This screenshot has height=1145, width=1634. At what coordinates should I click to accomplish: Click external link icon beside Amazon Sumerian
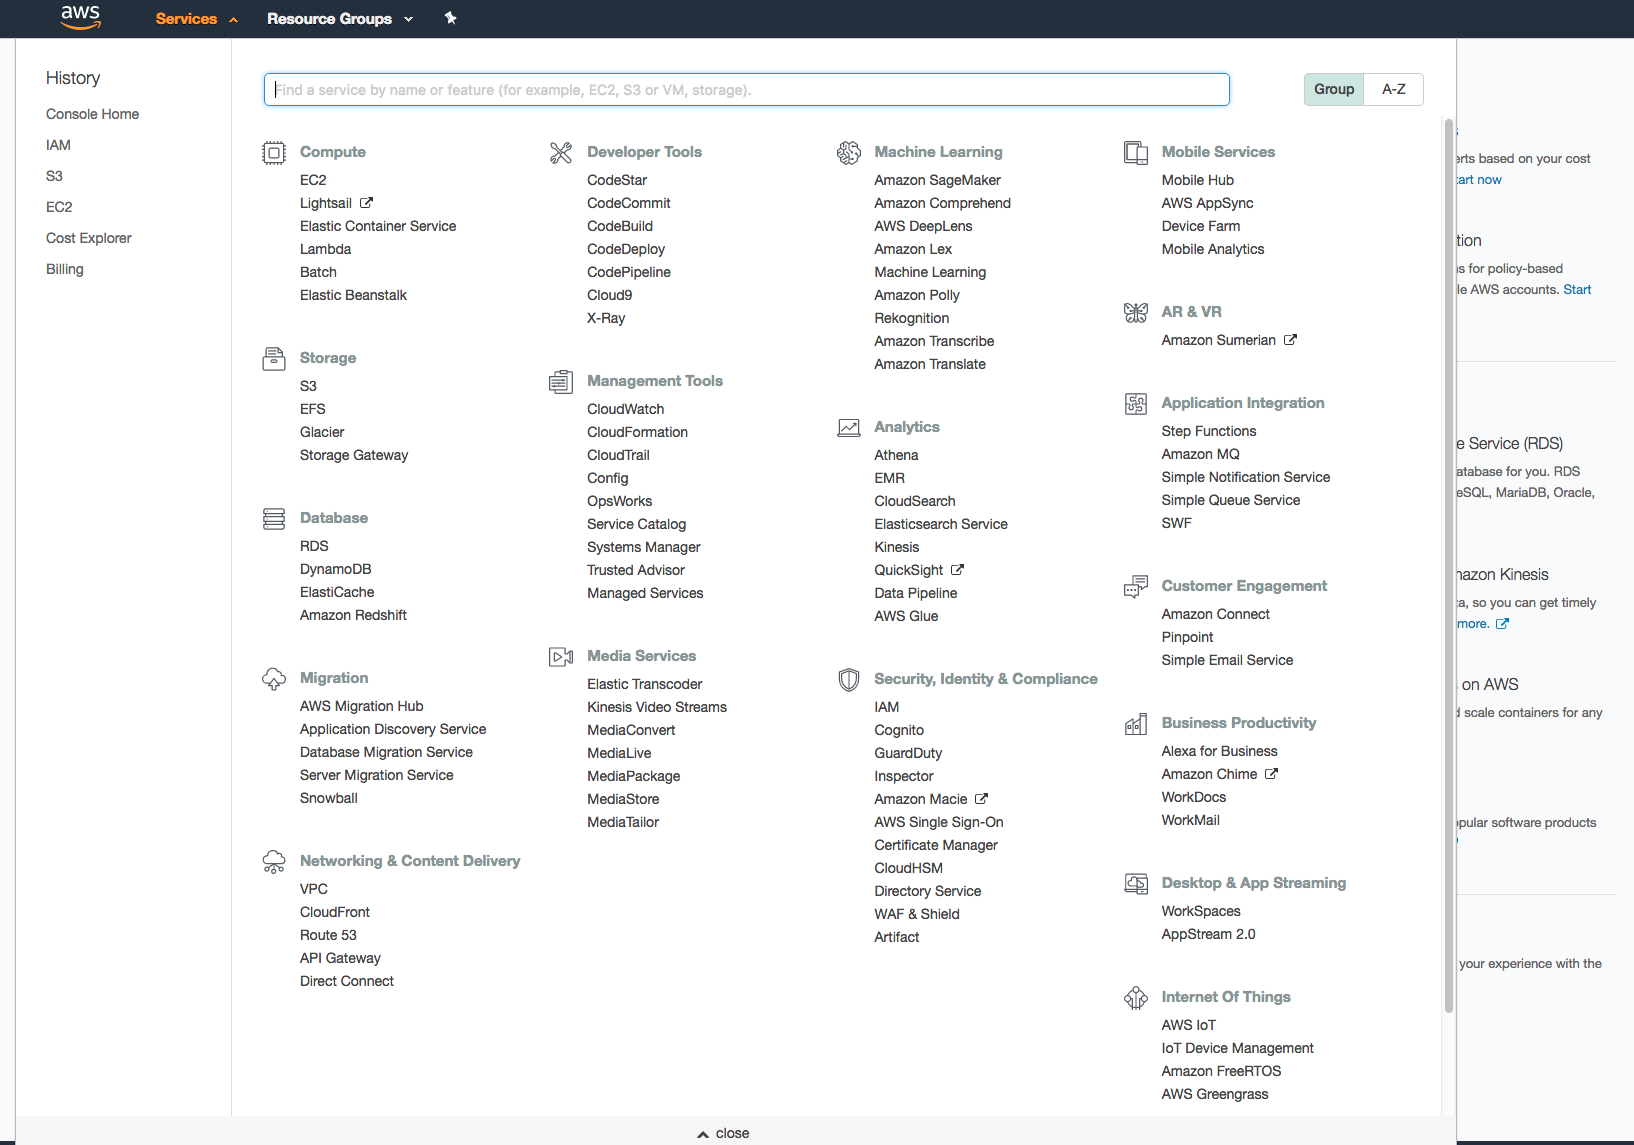[1290, 339]
